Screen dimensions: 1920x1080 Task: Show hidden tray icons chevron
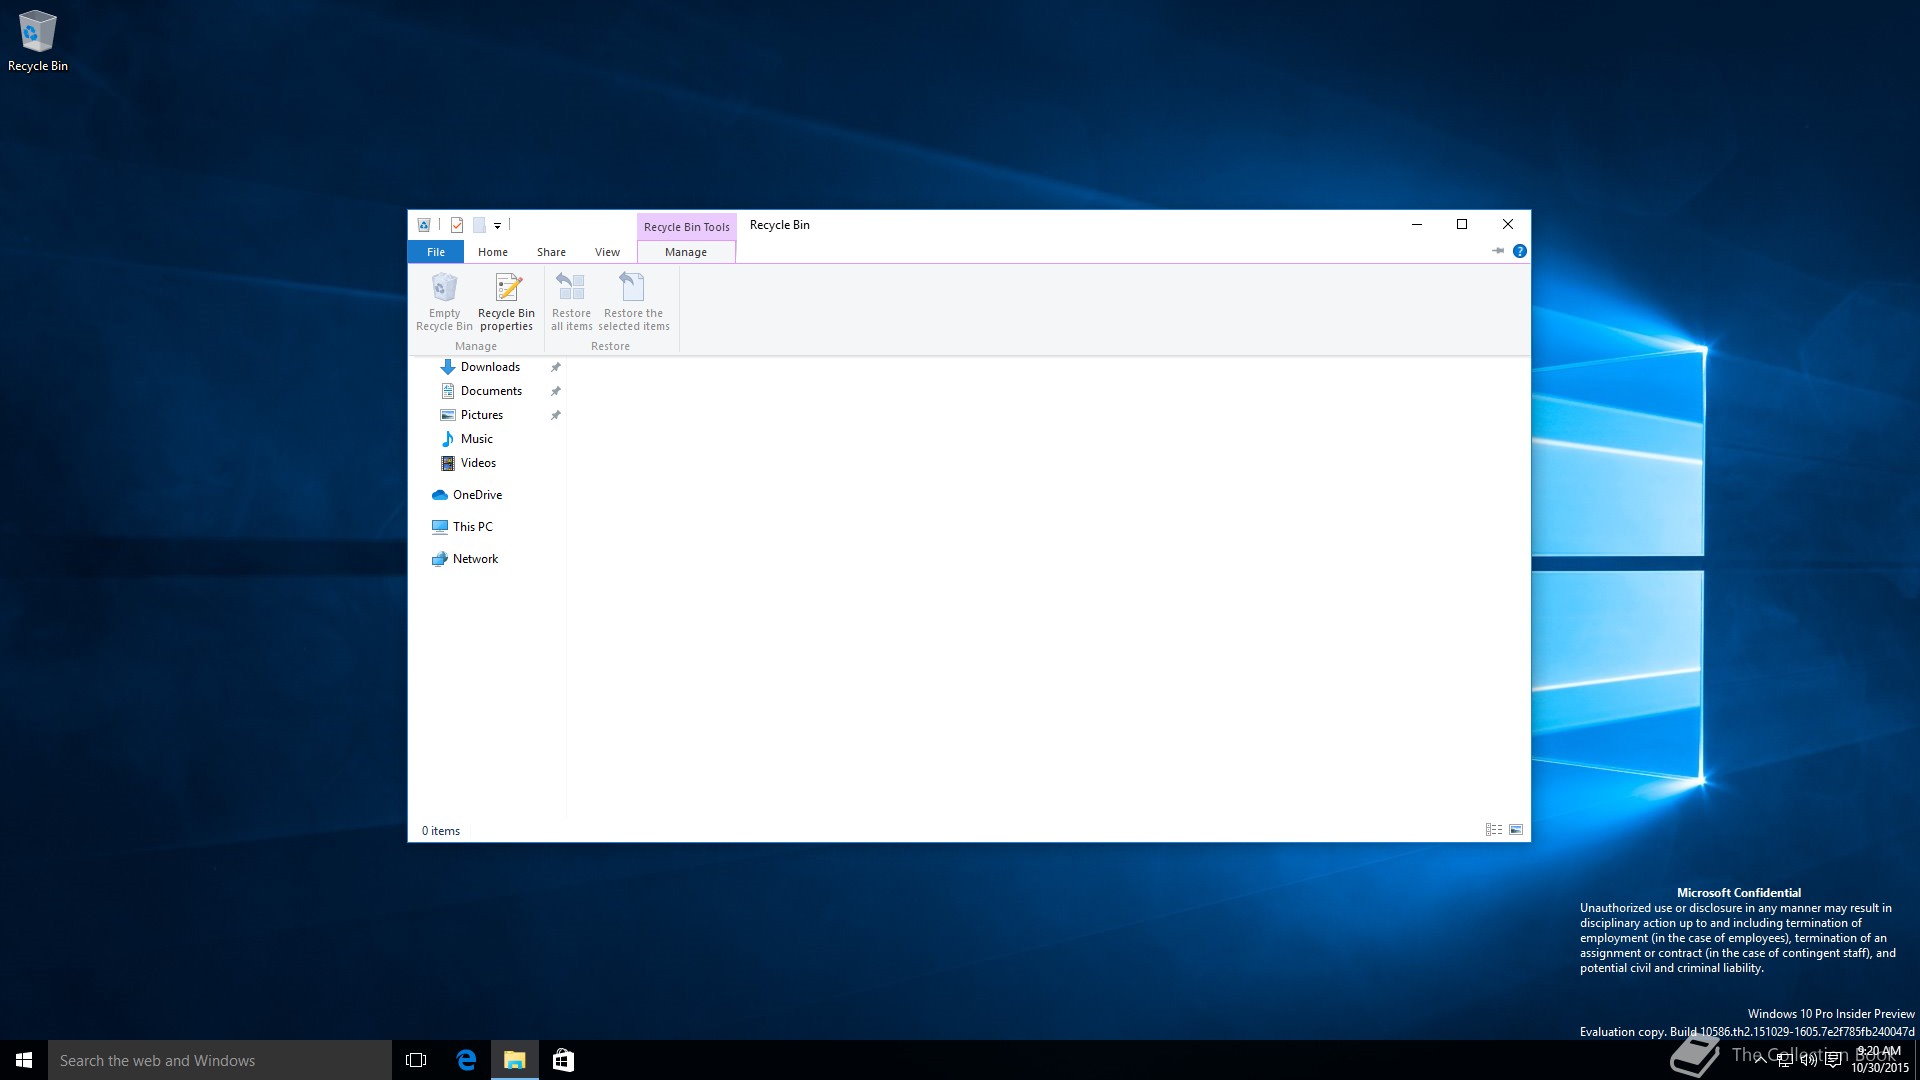(x=1760, y=1060)
